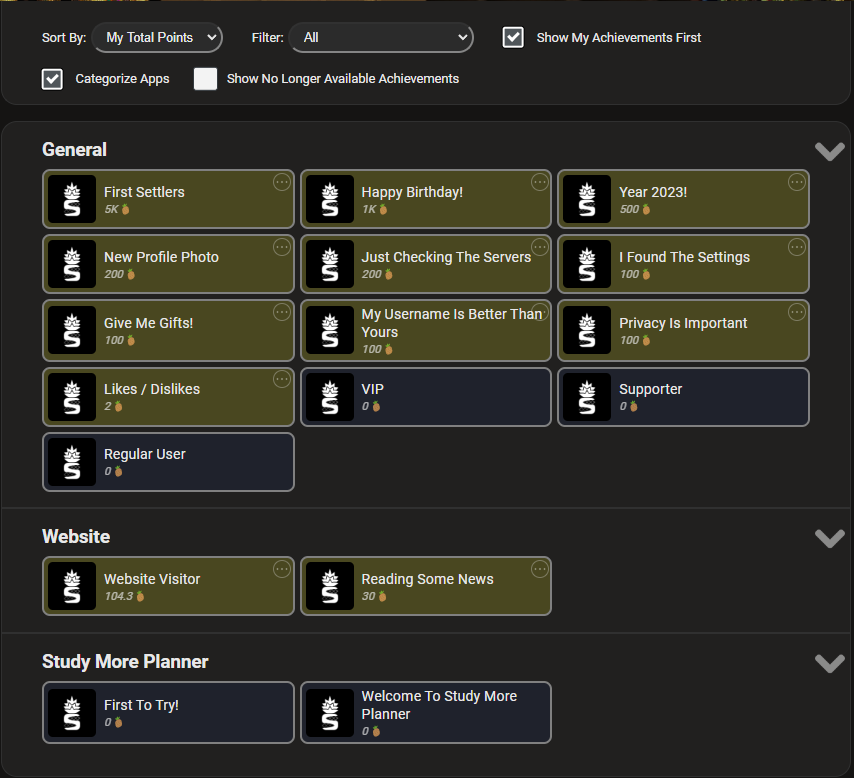
Task: Click the First Settlers achievement logo icon
Action: [72, 199]
